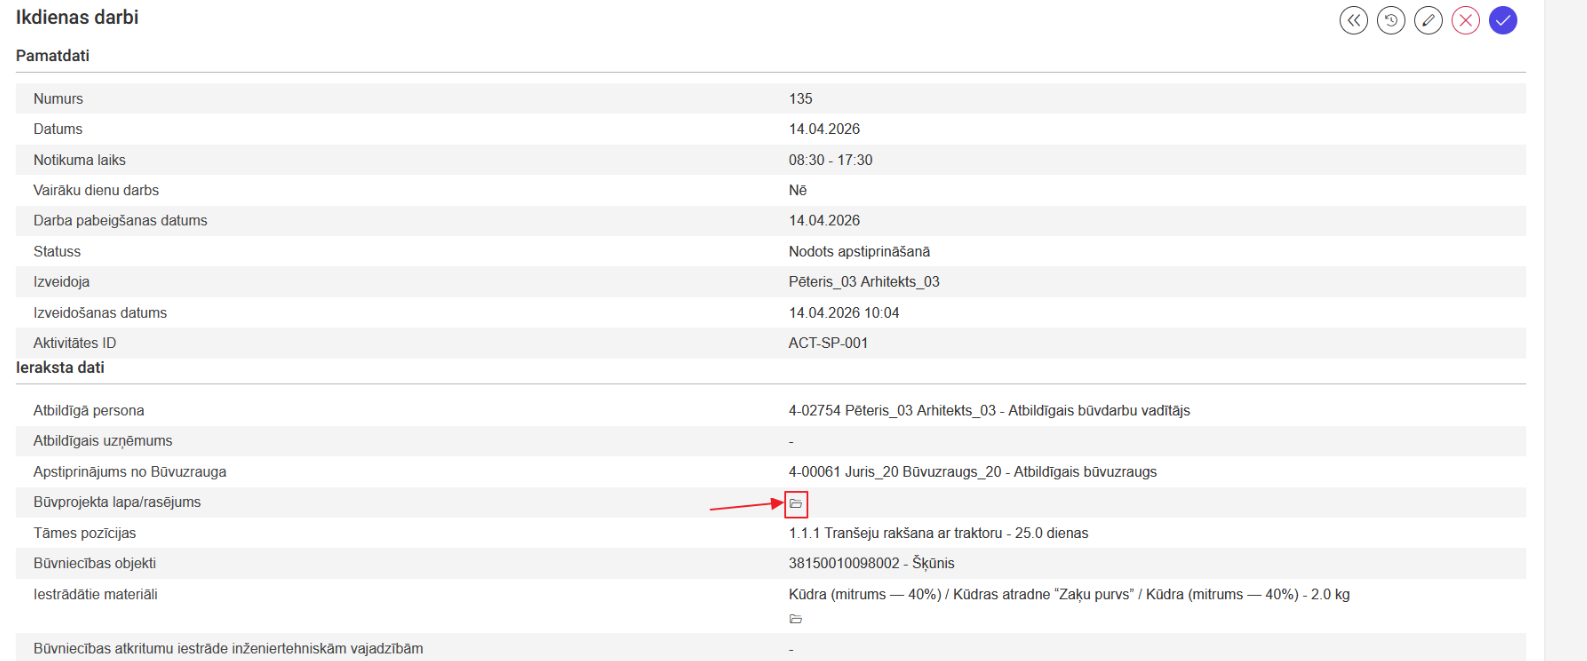Image resolution: width=1587 pixels, height=661 pixels.
Task: Click the Vairāku dienu darbs value Nē
Action: click(798, 190)
